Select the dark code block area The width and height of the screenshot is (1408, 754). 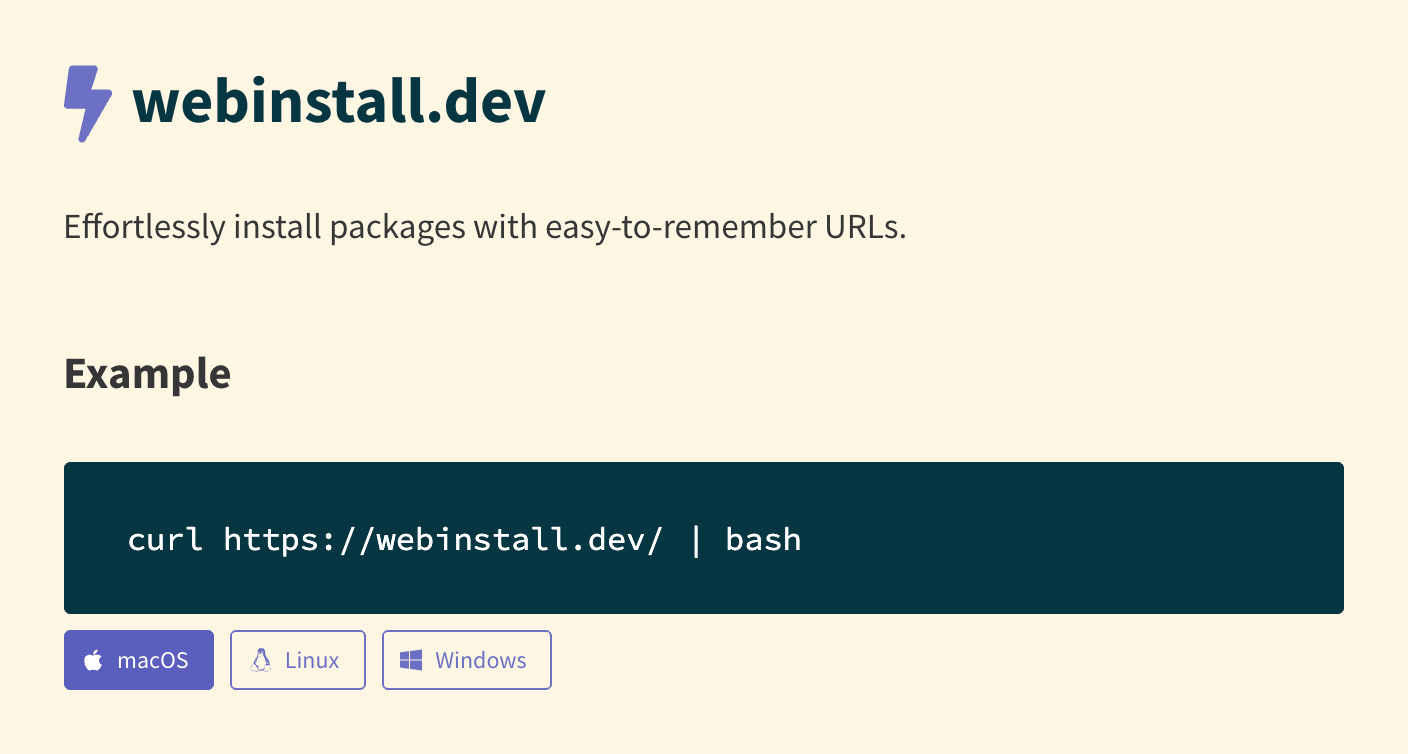tap(704, 538)
